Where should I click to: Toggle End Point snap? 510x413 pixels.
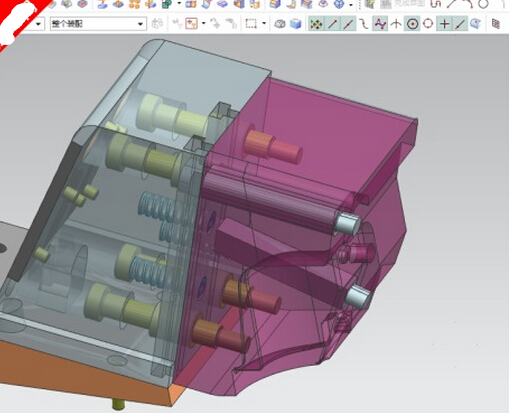point(332,24)
